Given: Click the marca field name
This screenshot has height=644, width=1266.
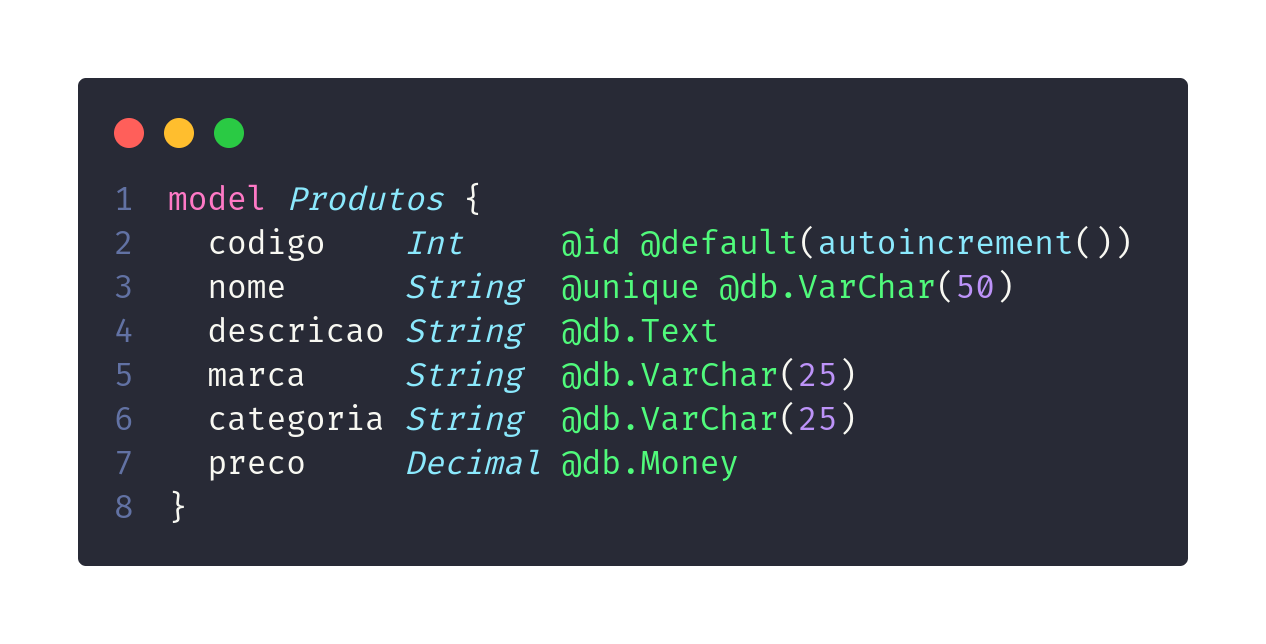Looking at the screenshot, I should tap(256, 375).
